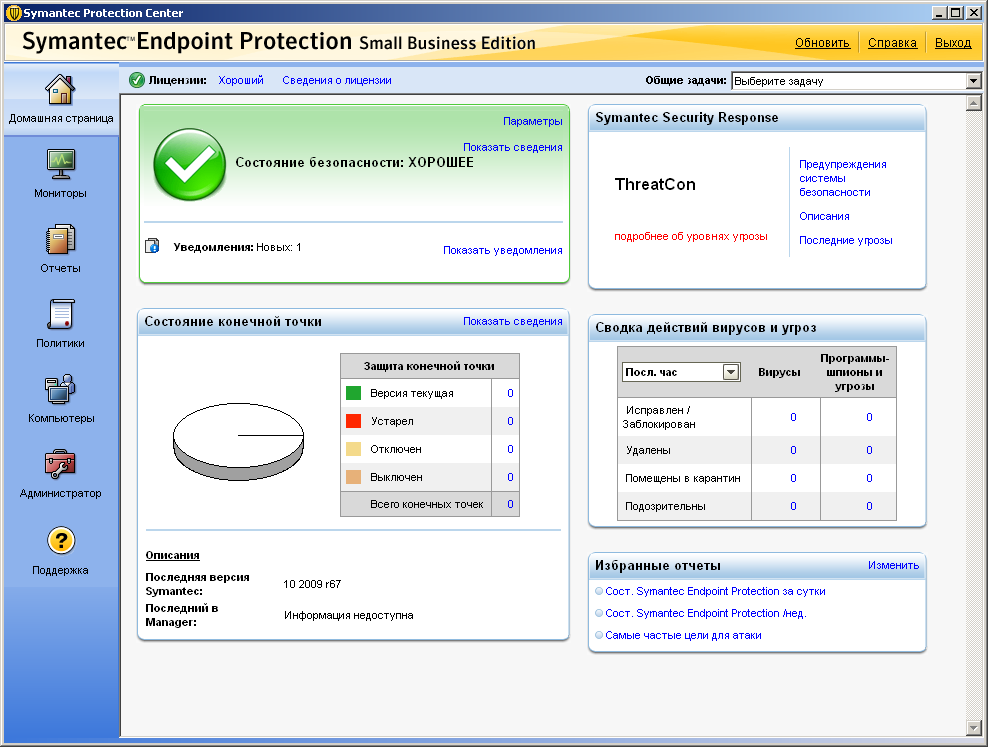Open the Политики policy scroll icon
This screenshot has height=747, width=988.
pos(60,314)
